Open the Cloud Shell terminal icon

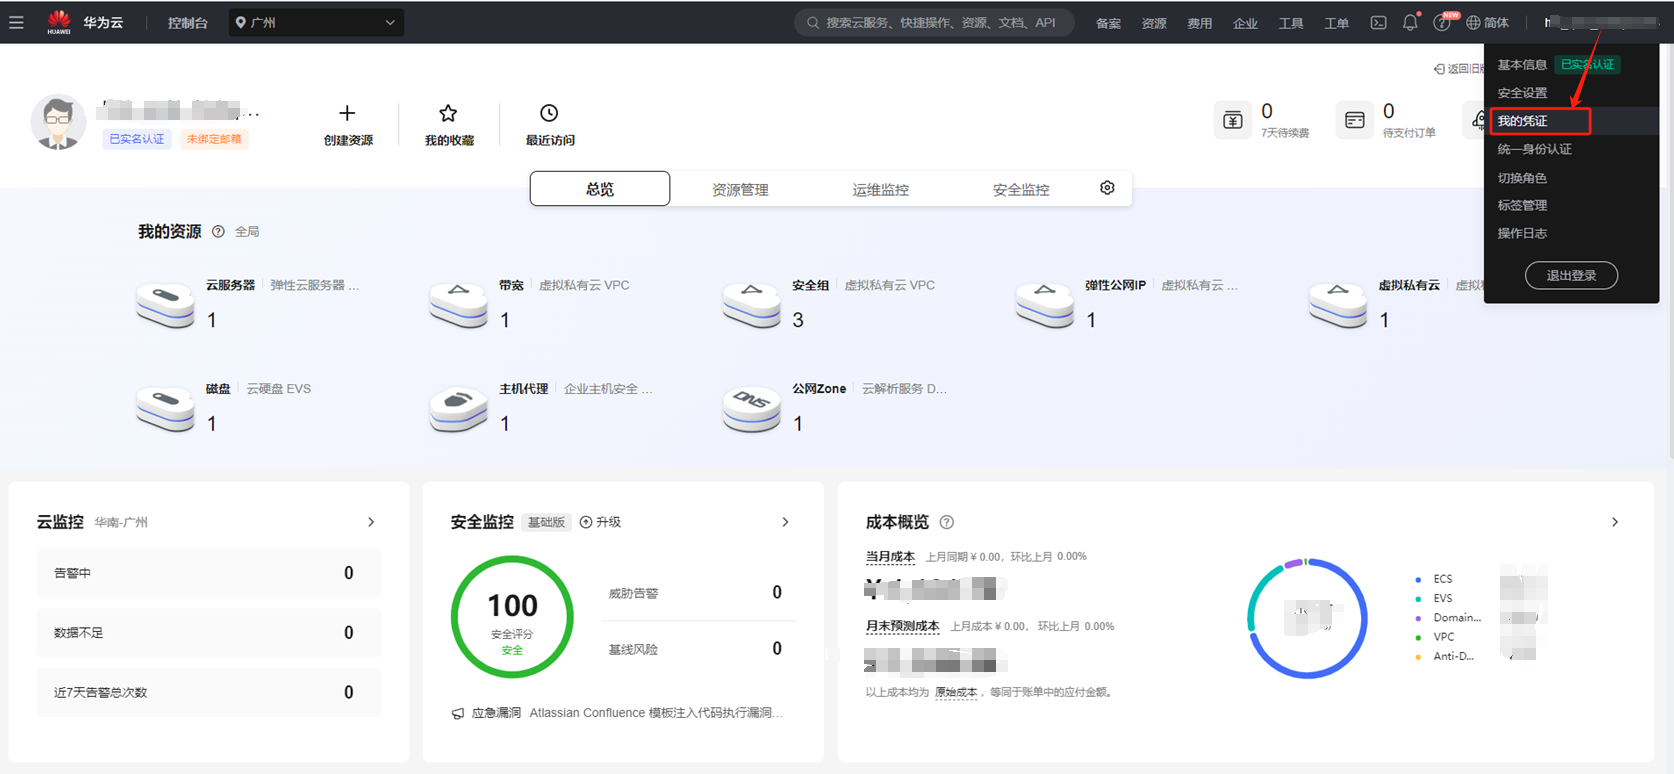[1378, 22]
